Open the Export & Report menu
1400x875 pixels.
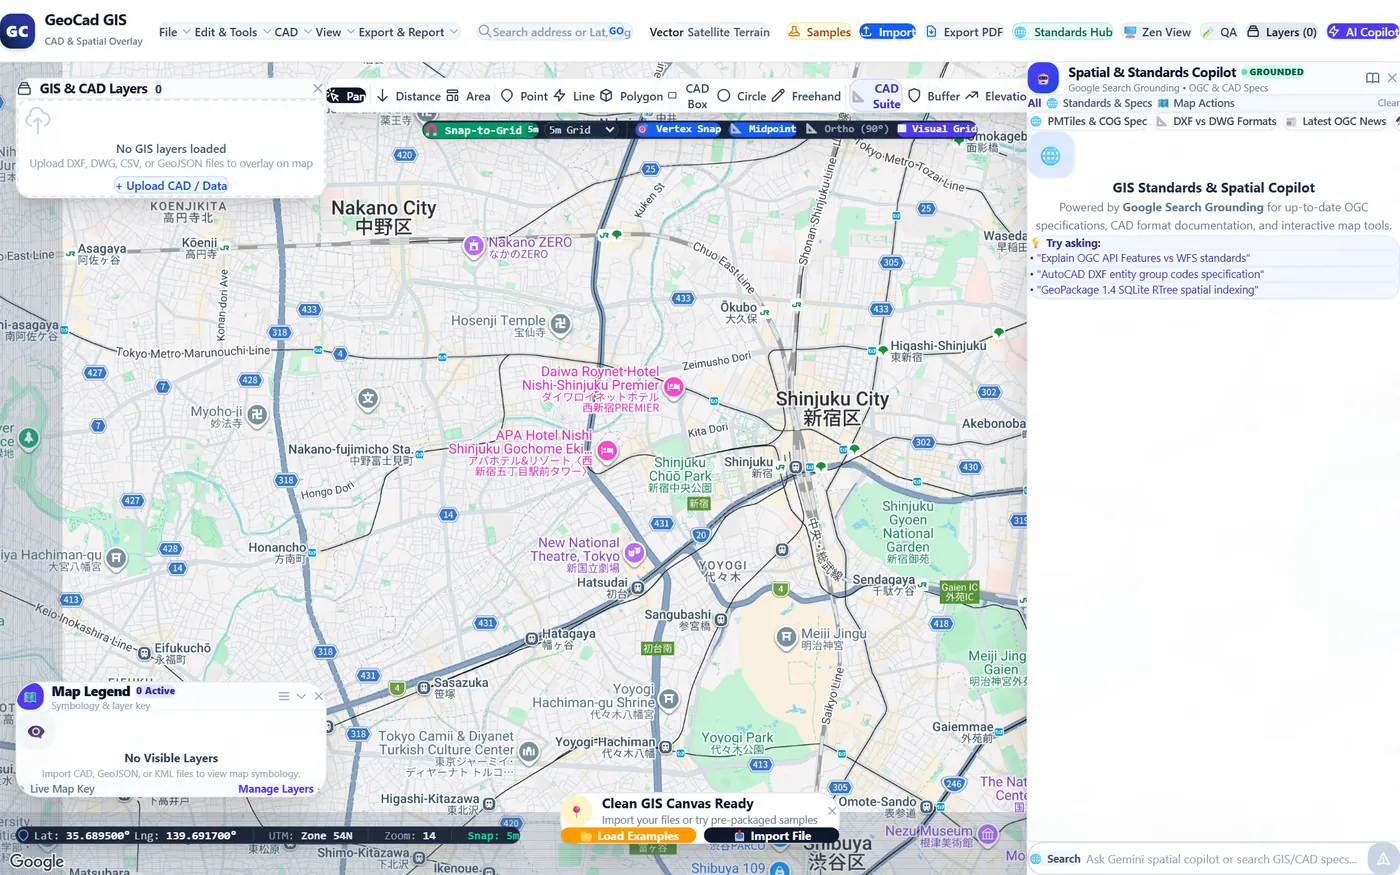point(408,32)
